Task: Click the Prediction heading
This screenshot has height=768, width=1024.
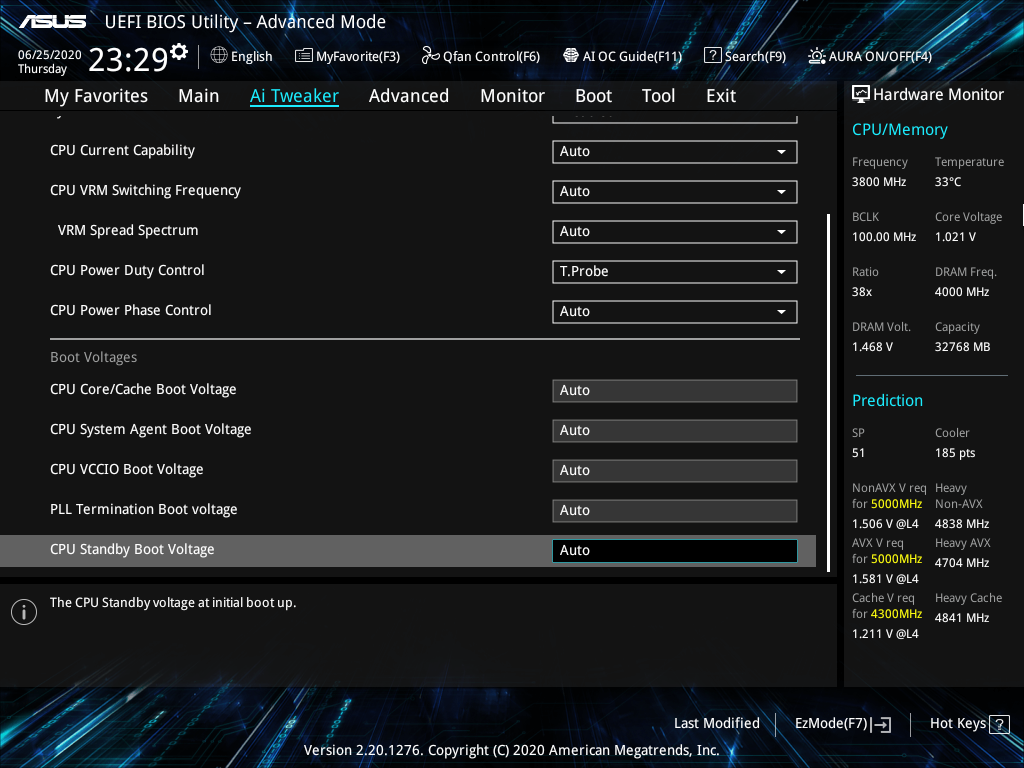Action: tap(887, 400)
